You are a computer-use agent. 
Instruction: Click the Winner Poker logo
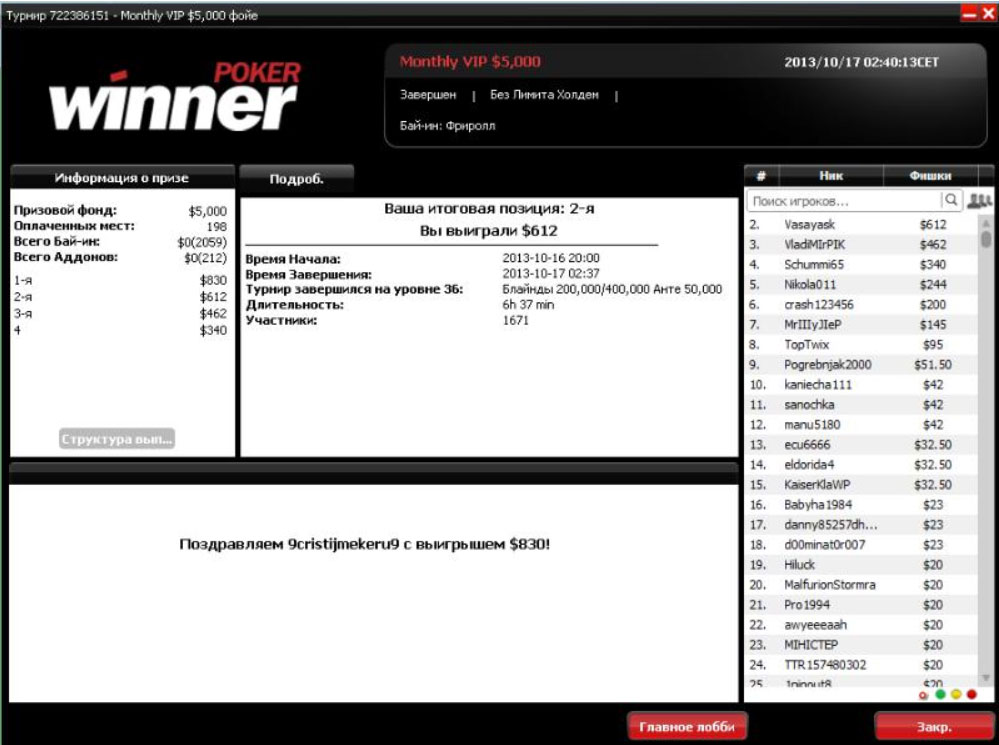click(x=175, y=96)
